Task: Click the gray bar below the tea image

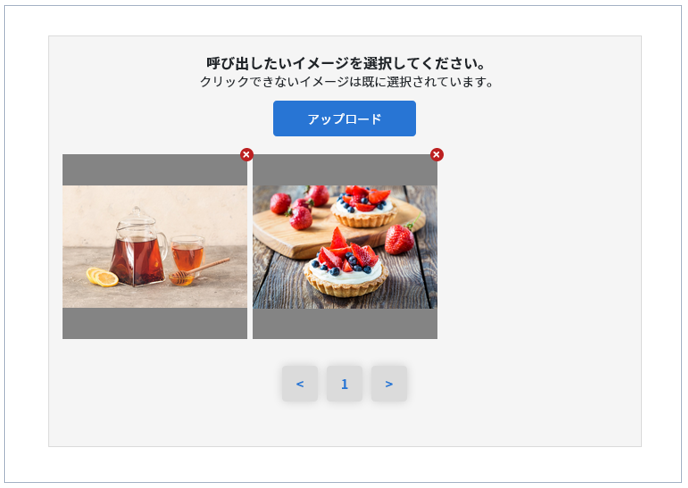Action: (155, 323)
